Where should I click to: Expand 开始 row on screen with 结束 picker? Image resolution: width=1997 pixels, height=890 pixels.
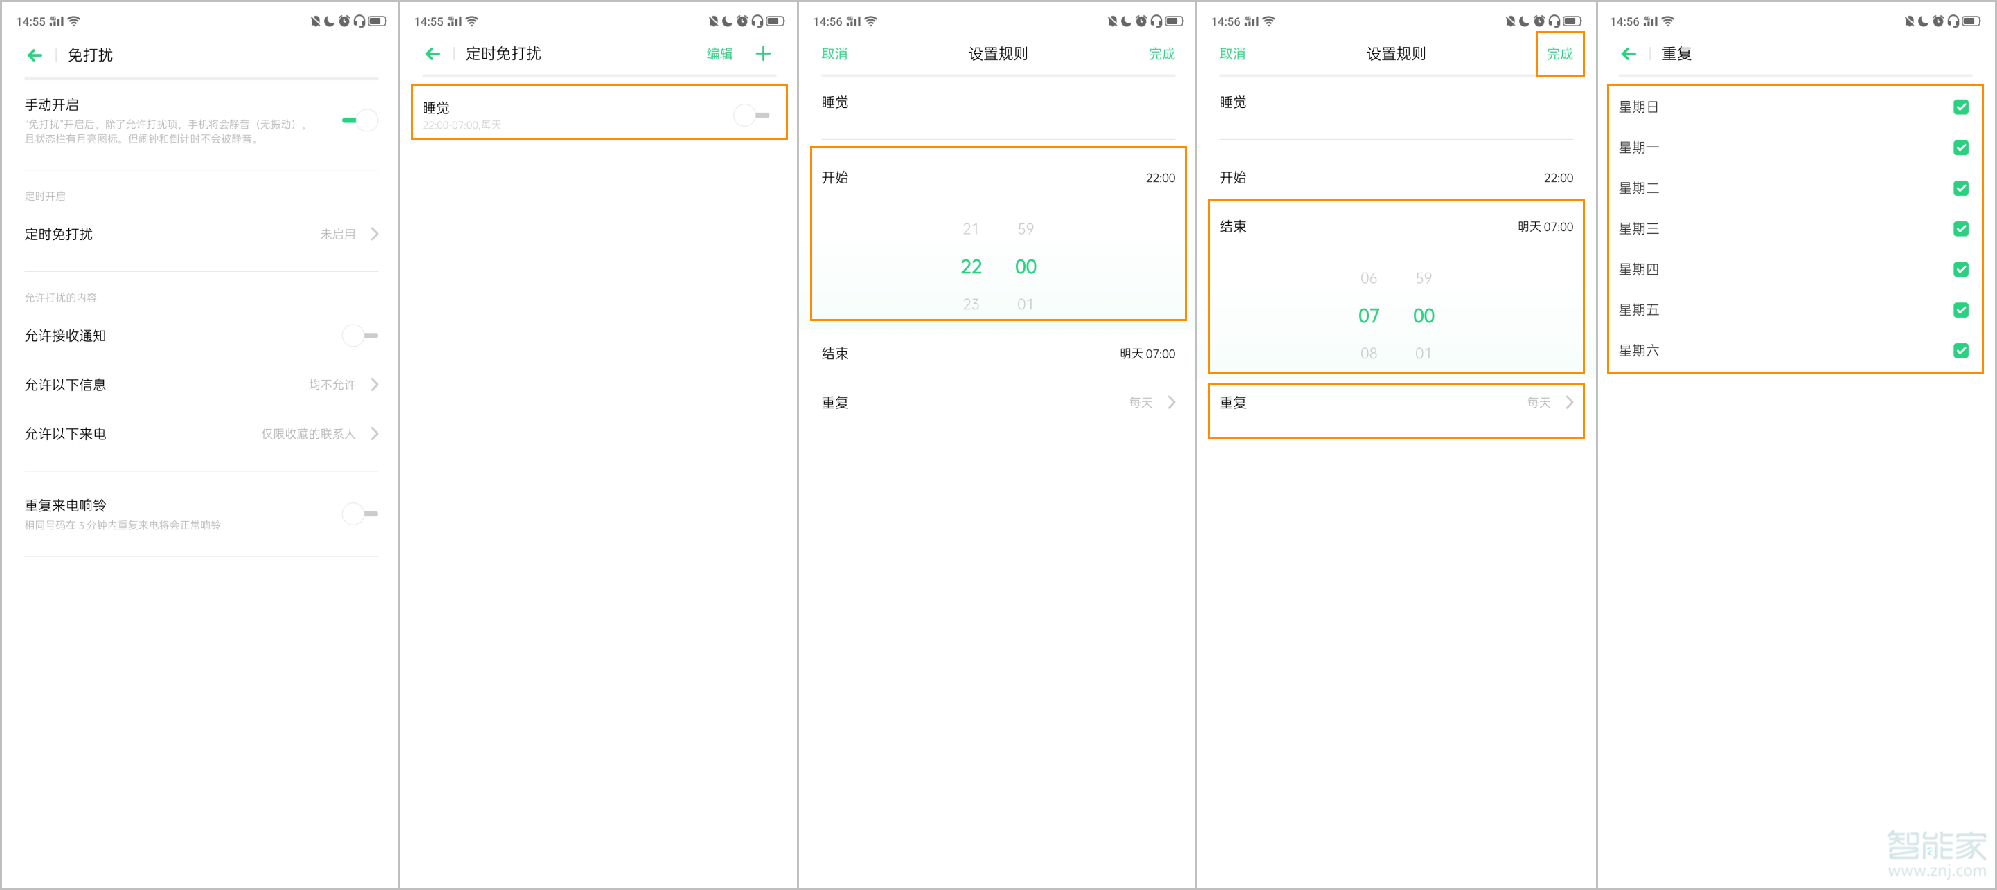point(1396,177)
